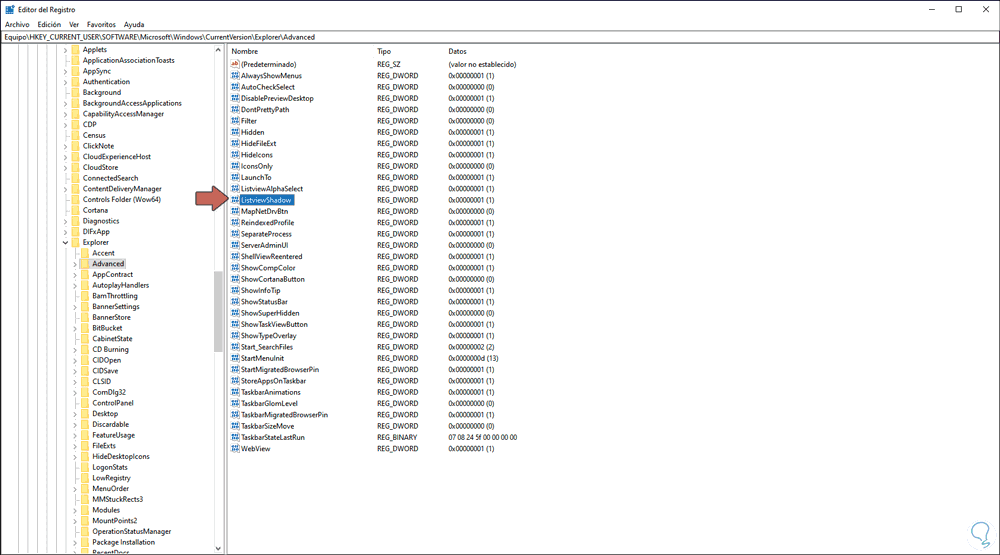Select the DisablePreviewDesktop DWORD icon

(x=235, y=98)
